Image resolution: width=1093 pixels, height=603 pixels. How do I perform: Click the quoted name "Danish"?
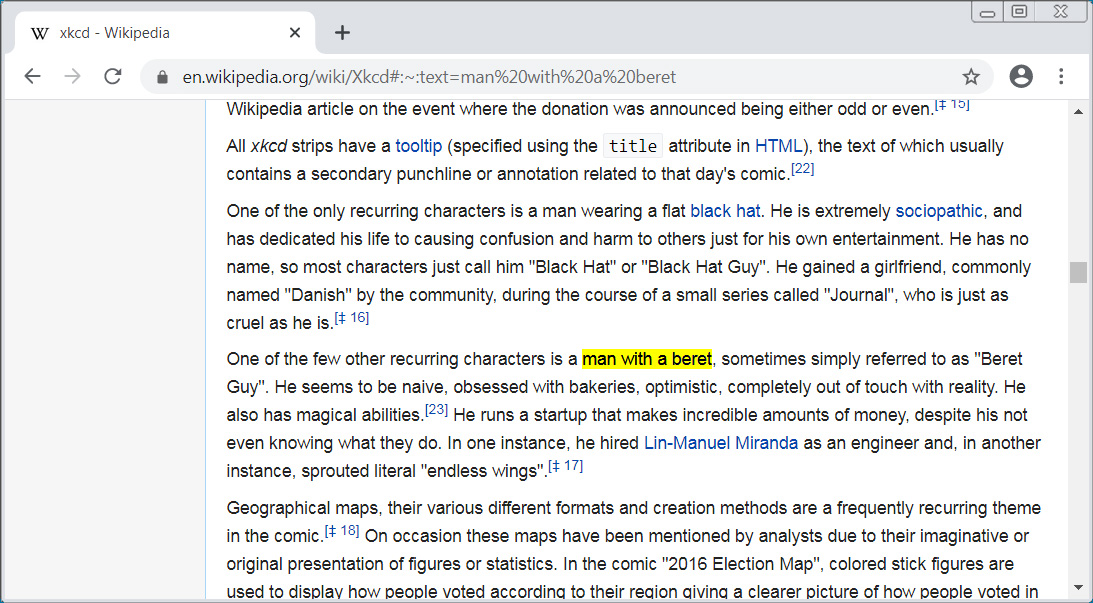click(318, 295)
